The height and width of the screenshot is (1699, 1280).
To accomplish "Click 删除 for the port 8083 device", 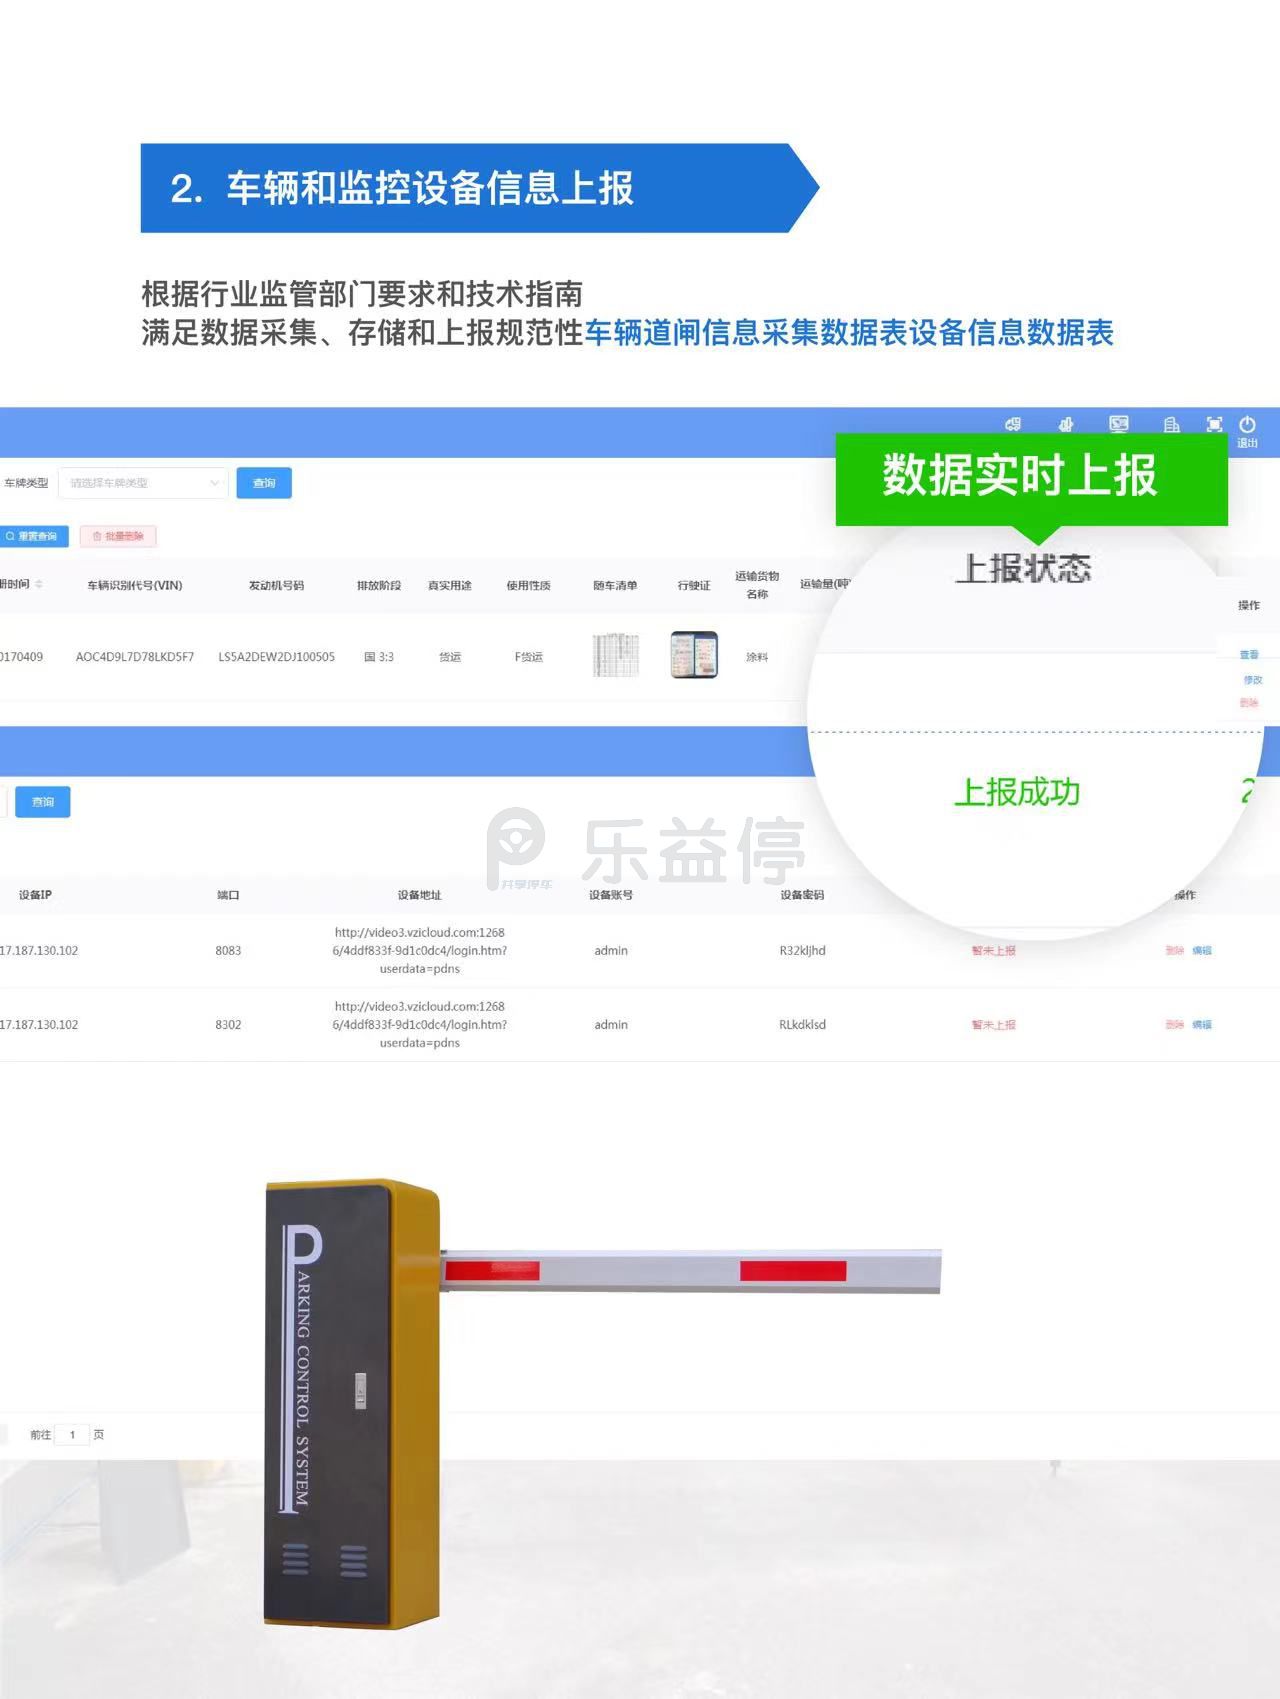I will (1174, 950).
